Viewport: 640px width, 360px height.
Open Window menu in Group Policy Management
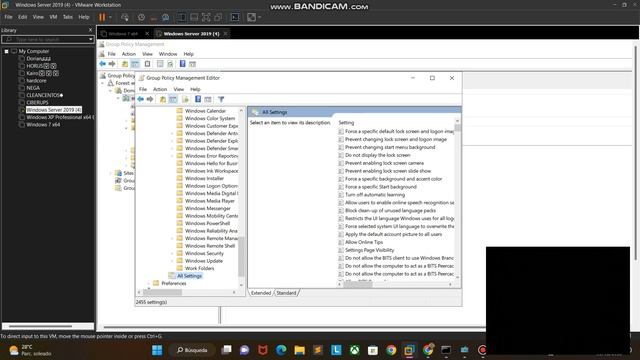(x=168, y=54)
